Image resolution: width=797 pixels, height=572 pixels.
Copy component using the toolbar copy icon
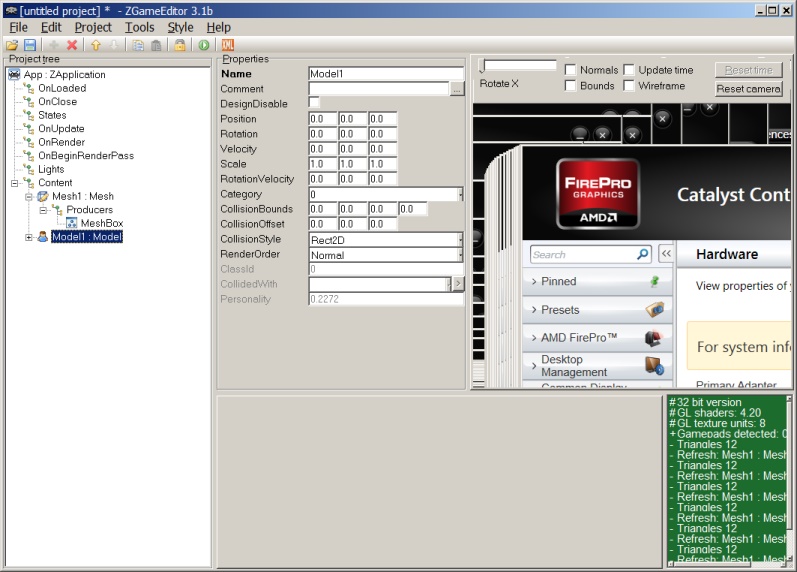click(138, 45)
